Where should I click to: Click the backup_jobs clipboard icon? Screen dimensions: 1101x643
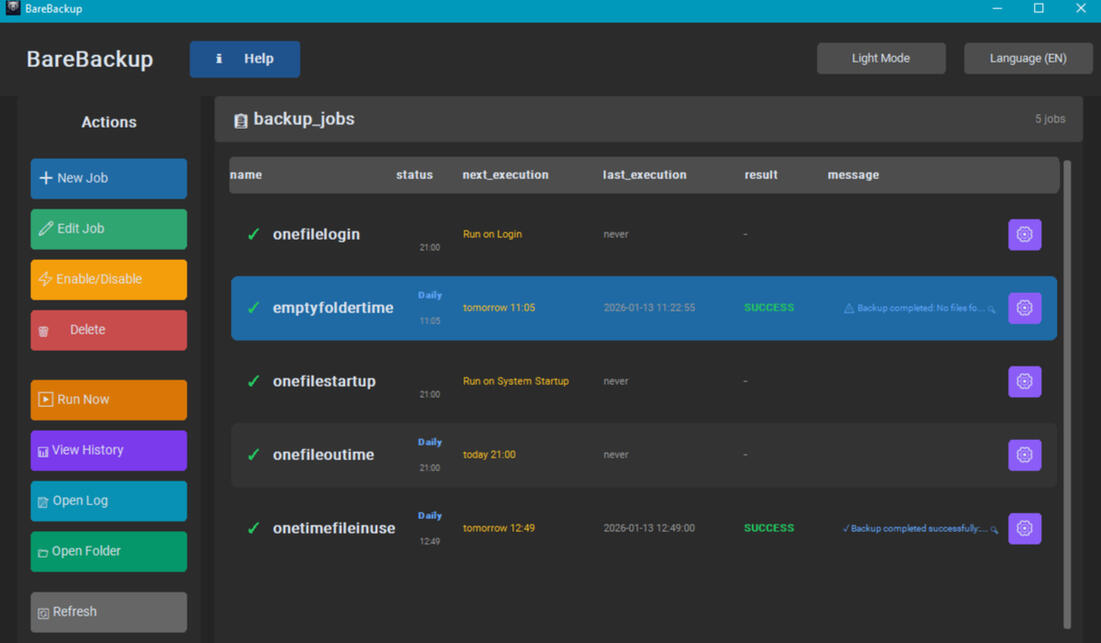click(x=240, y=120)
